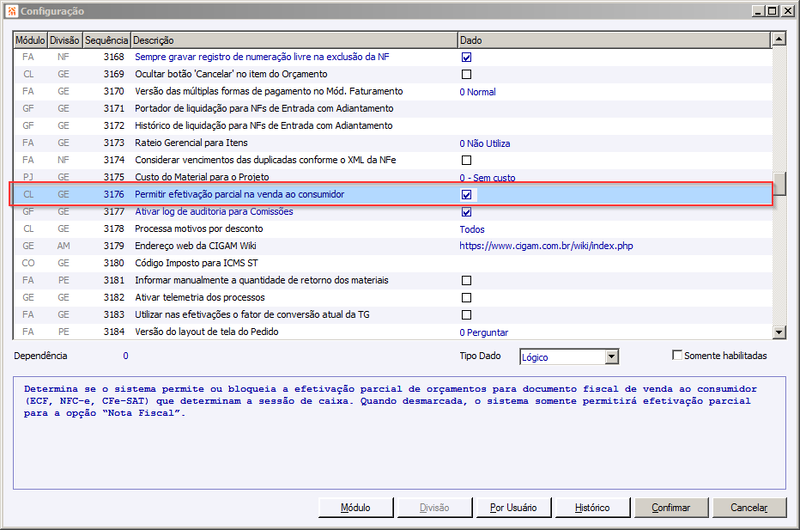The image size is (800, 530).
Task: Click the parameter description text box
Action: pyautogui.click(x=399, y=433)
